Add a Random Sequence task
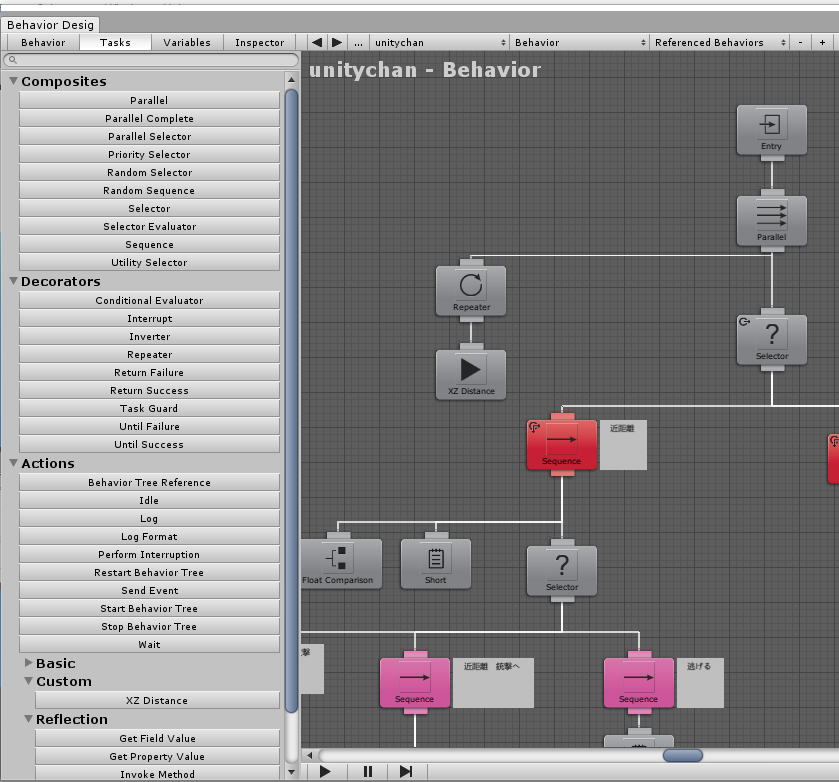This screenshot has width=839, height=782. click(149, 191)
